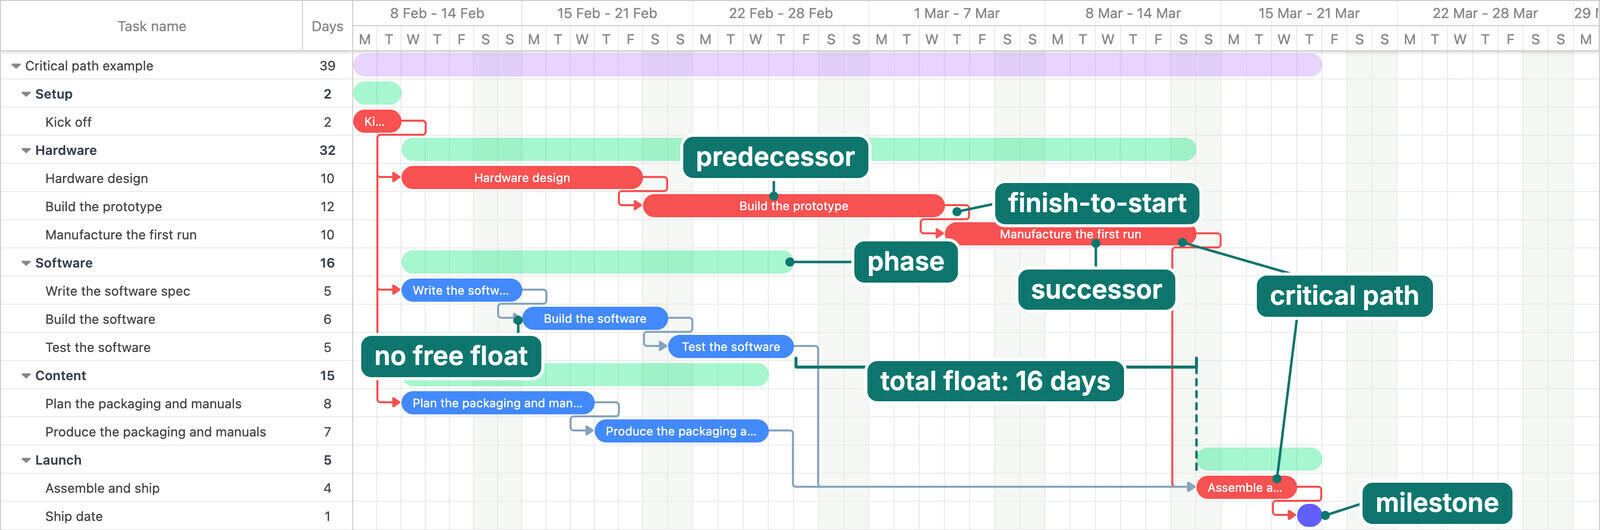Click the 16 days value for Software
The image size is (1600, 530).
coord(327,263)
